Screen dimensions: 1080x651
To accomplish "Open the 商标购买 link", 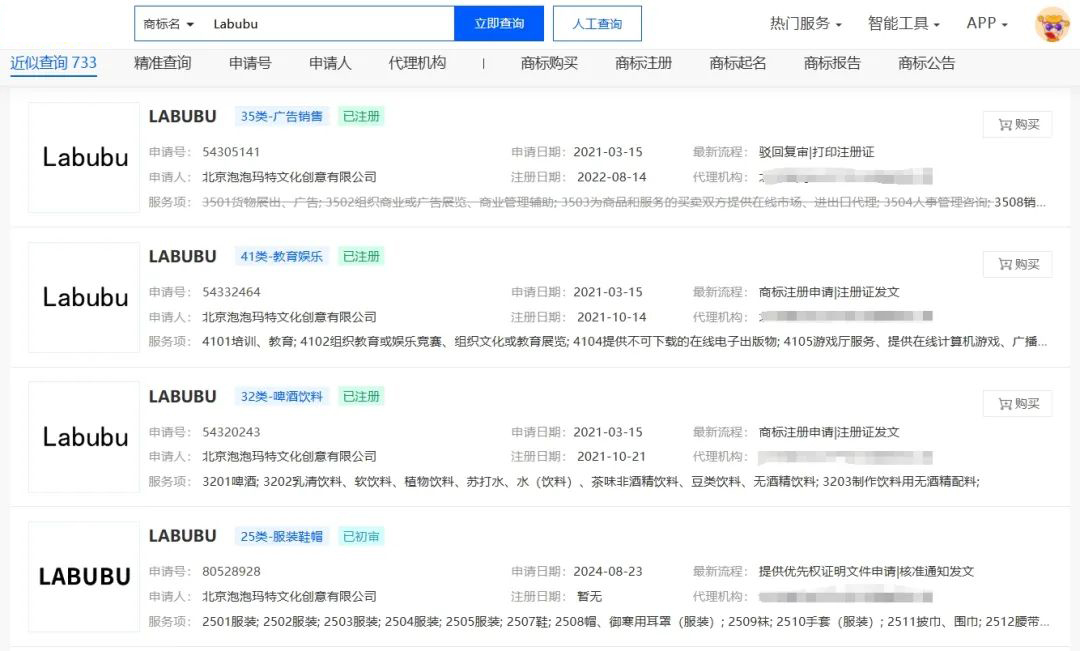I will click(x=549, y=63).
